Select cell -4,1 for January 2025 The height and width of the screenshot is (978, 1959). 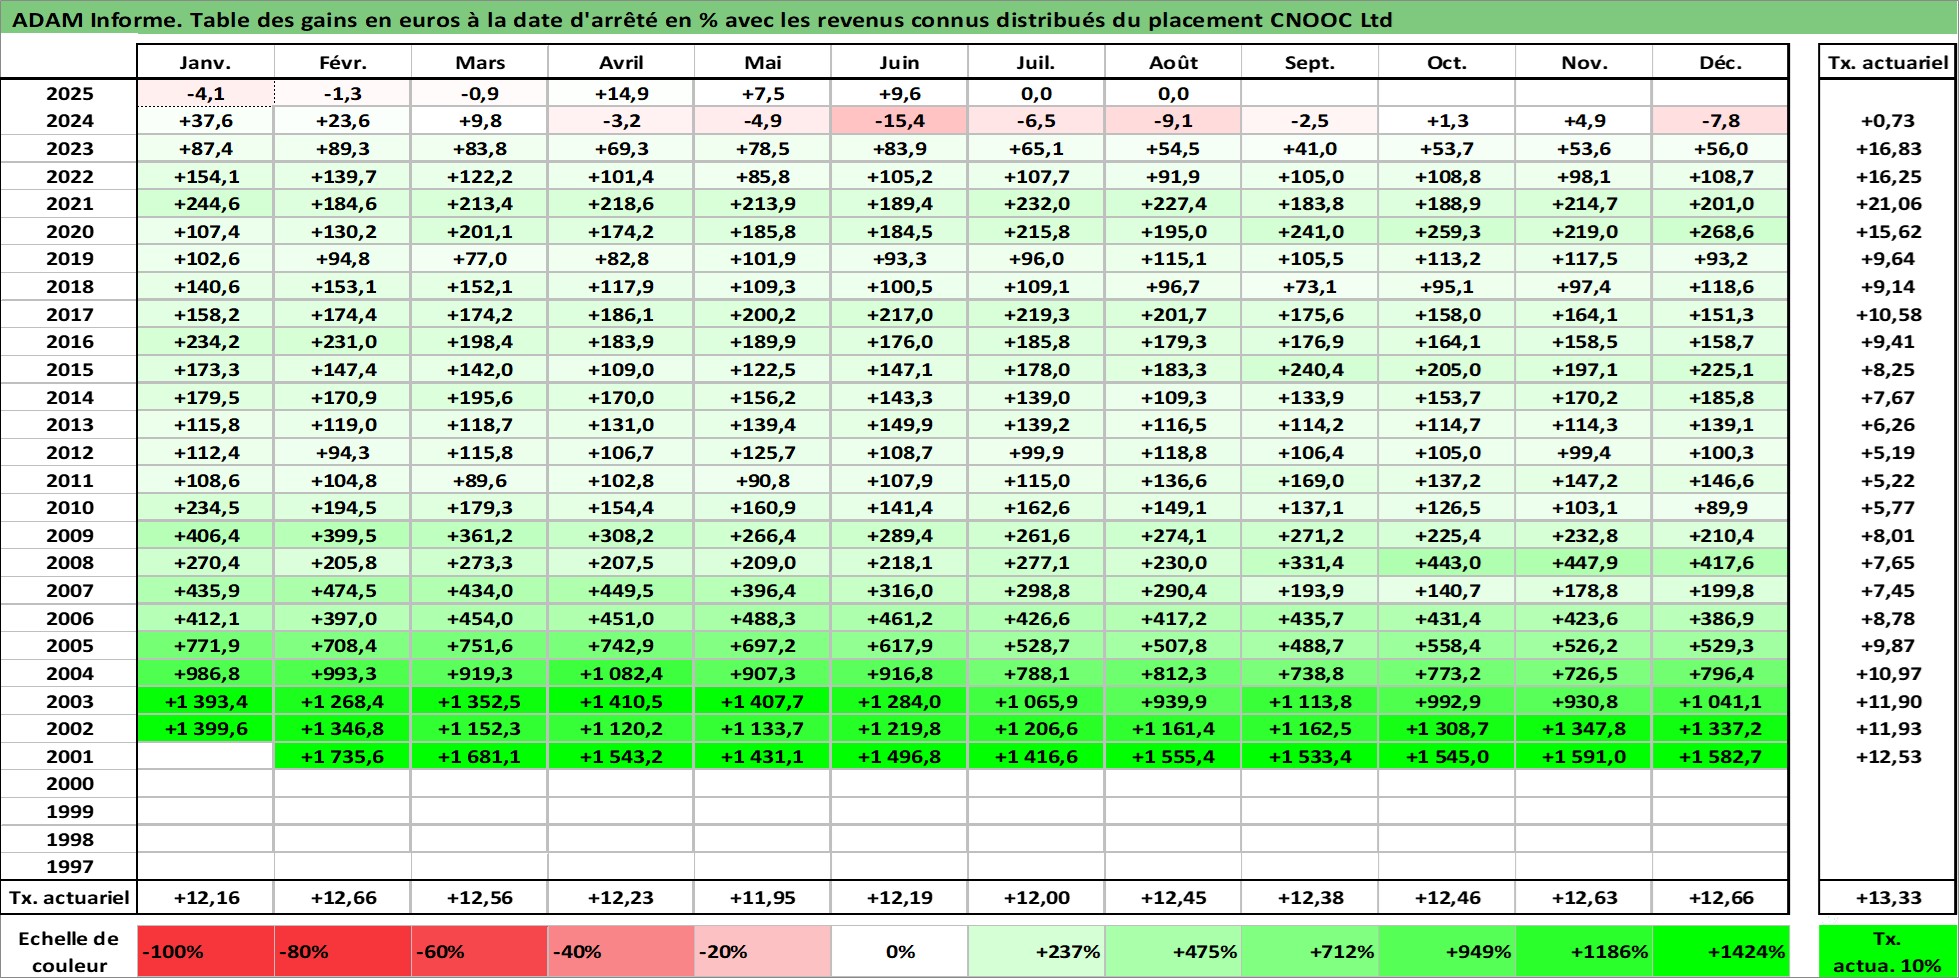205,94
